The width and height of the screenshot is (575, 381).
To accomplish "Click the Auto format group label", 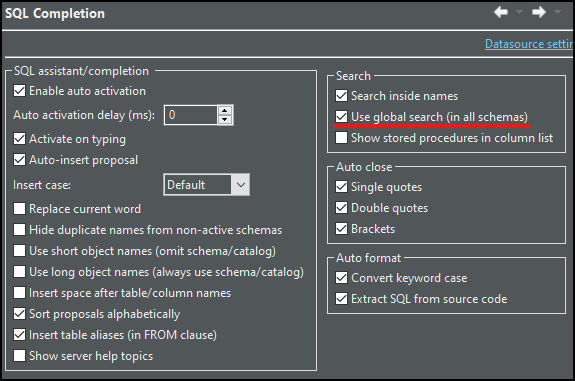I will (x=369, y=258).
